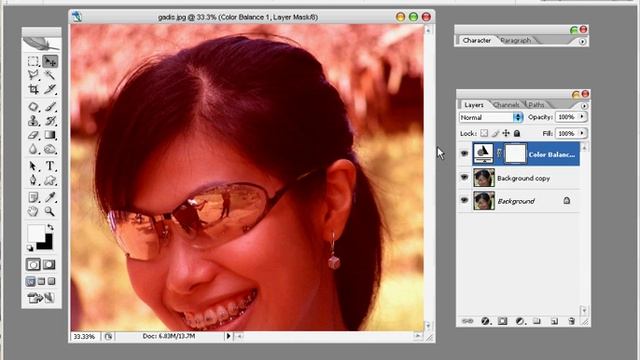Select the Rectangular Marquee tool
The image size is (640, 360).
point(33,61)
